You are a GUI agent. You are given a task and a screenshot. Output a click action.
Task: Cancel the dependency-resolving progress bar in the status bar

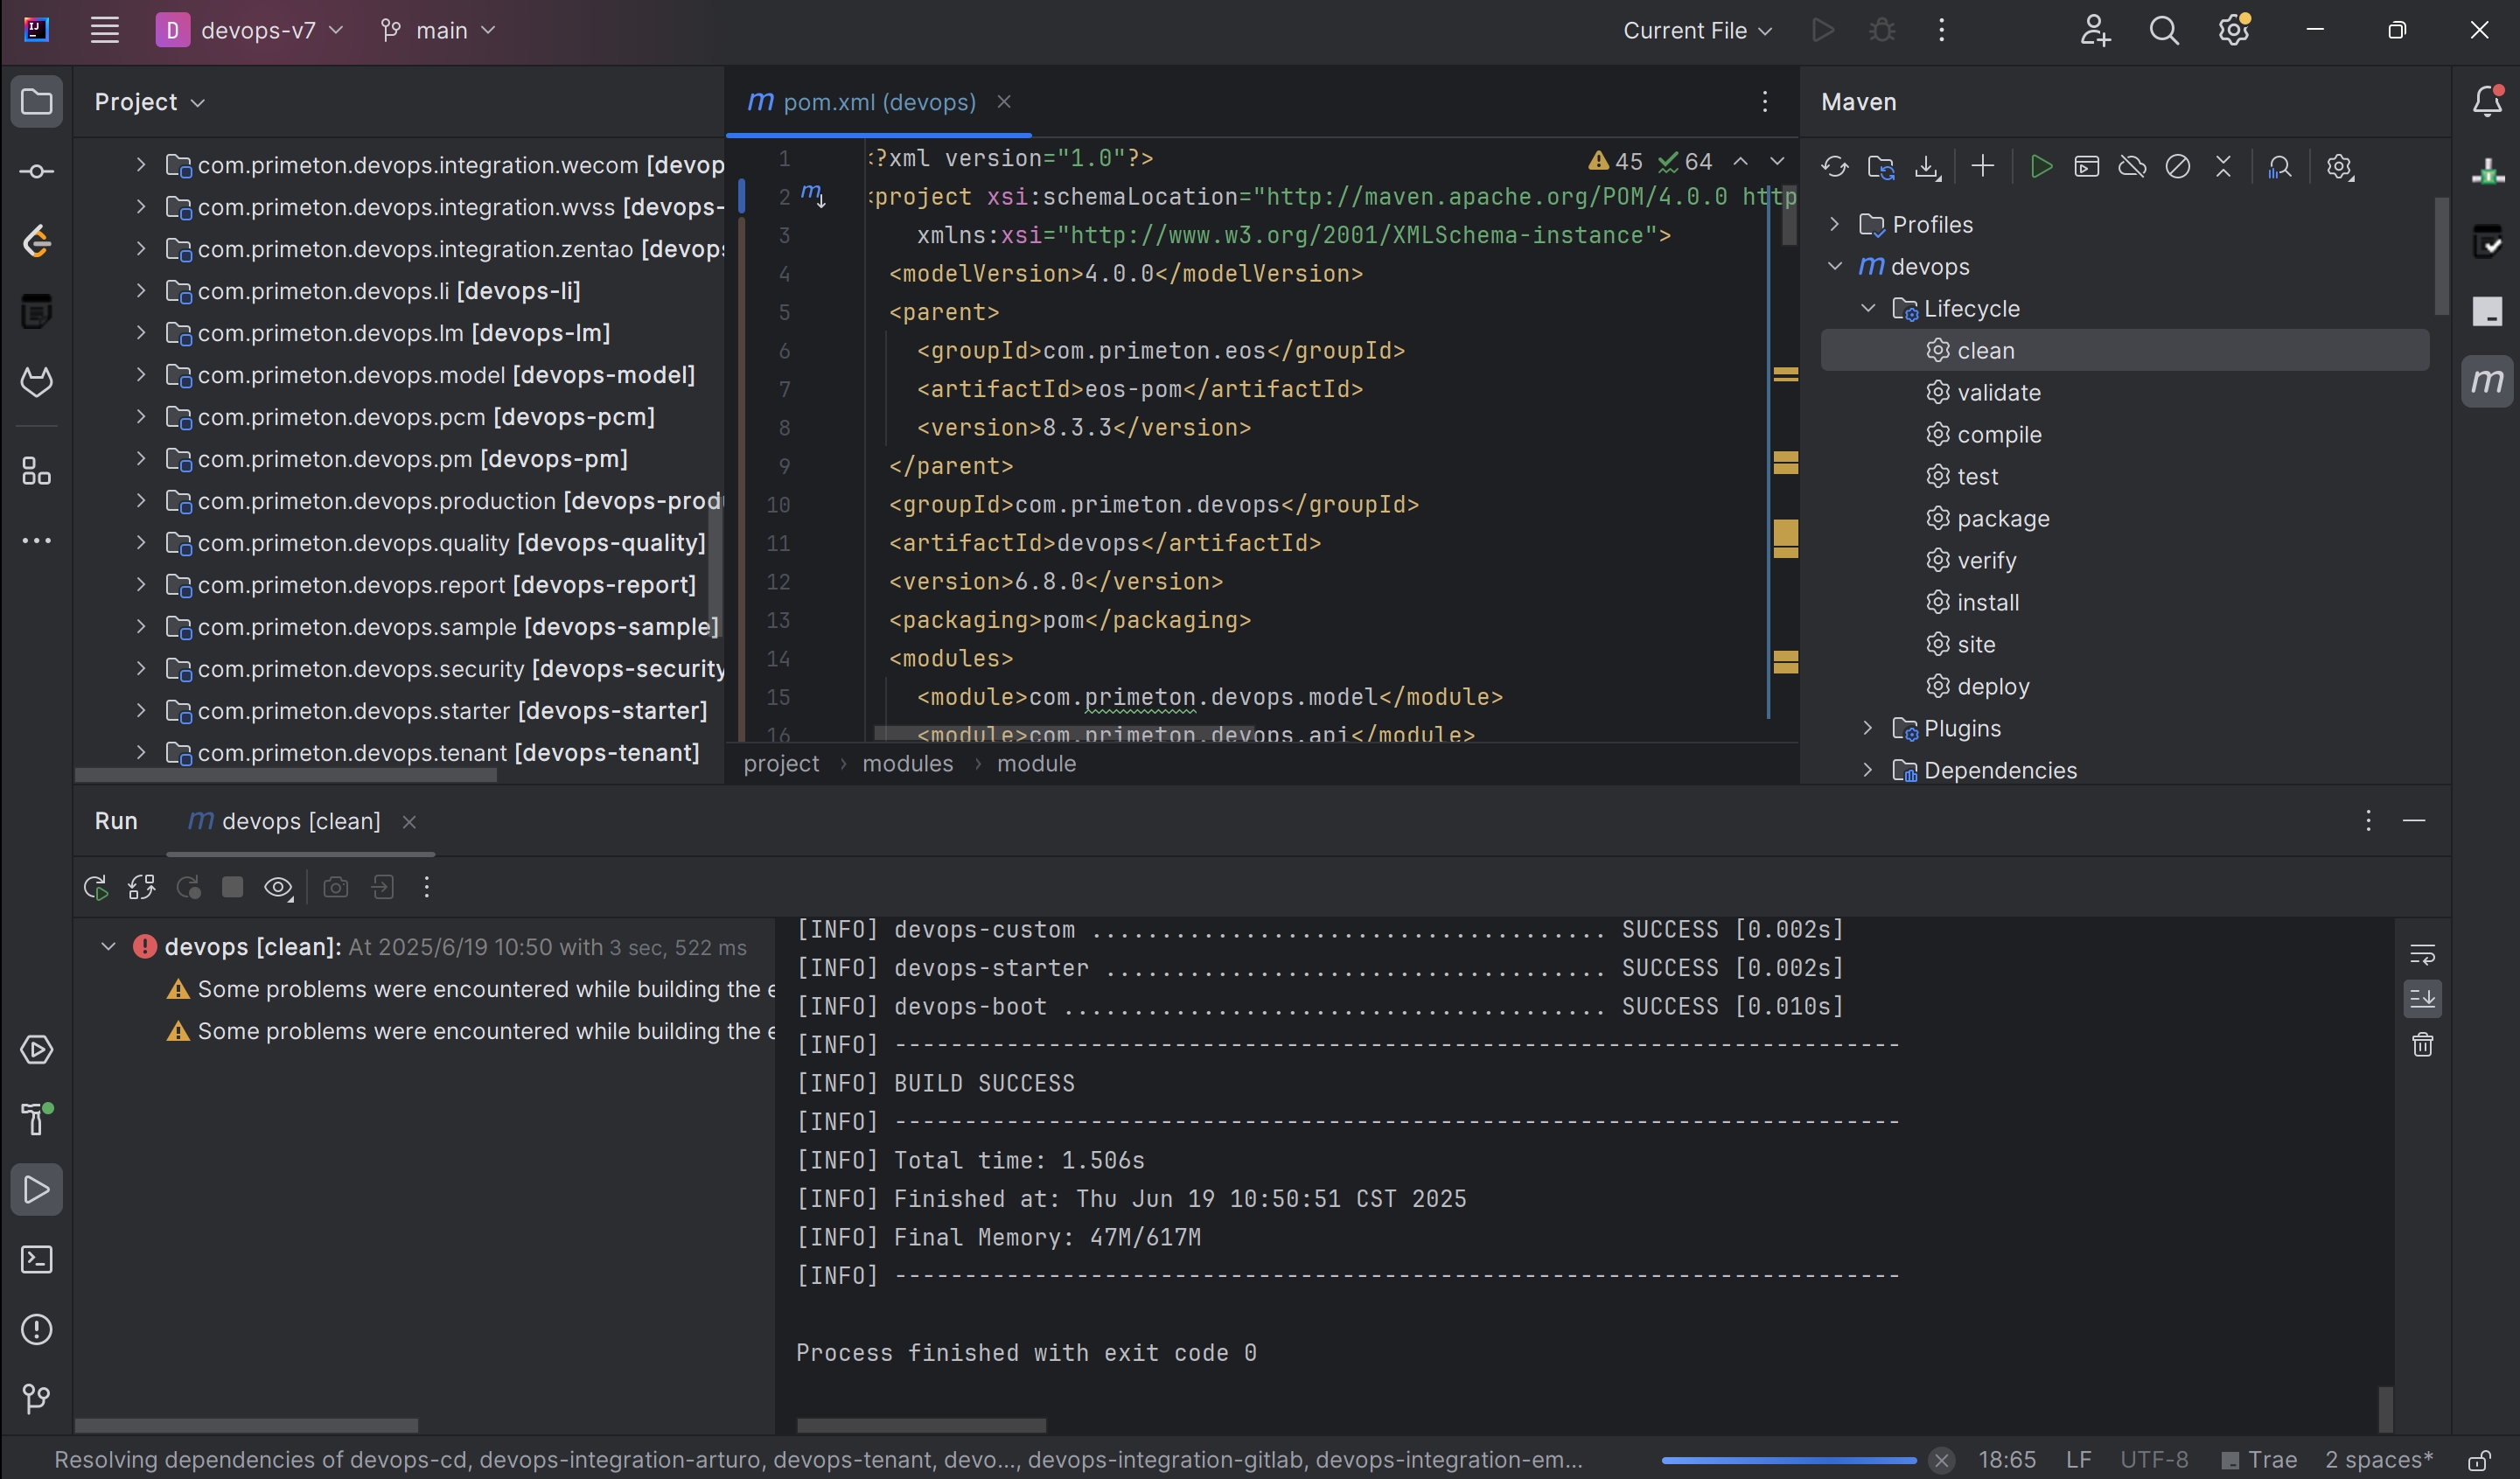pyautogui.click(x=1941, y=1460)
